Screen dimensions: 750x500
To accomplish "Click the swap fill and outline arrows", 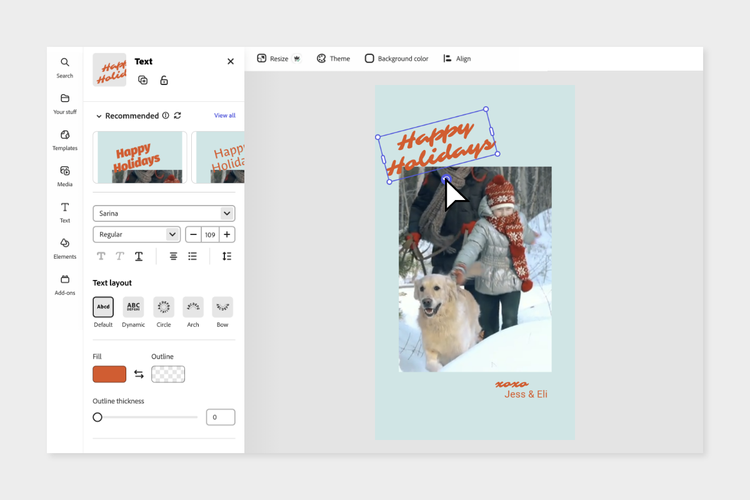I will pyautogui.click(x=139, y=374).
